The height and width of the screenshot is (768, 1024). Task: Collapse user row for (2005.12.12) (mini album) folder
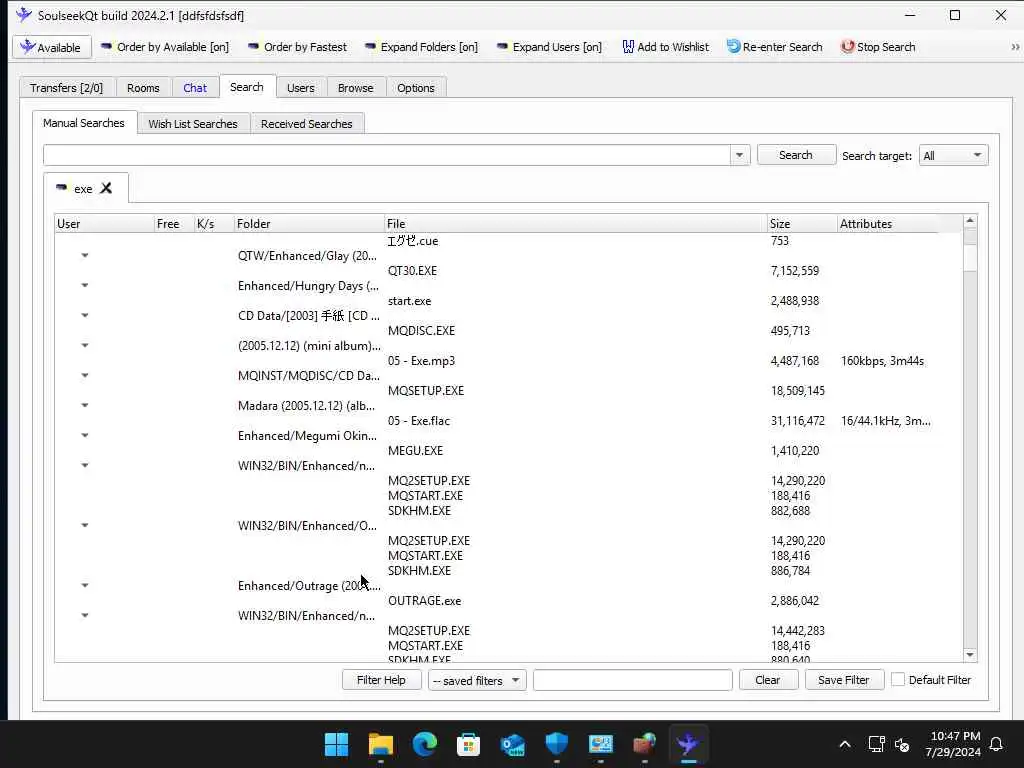coord(85,345)
